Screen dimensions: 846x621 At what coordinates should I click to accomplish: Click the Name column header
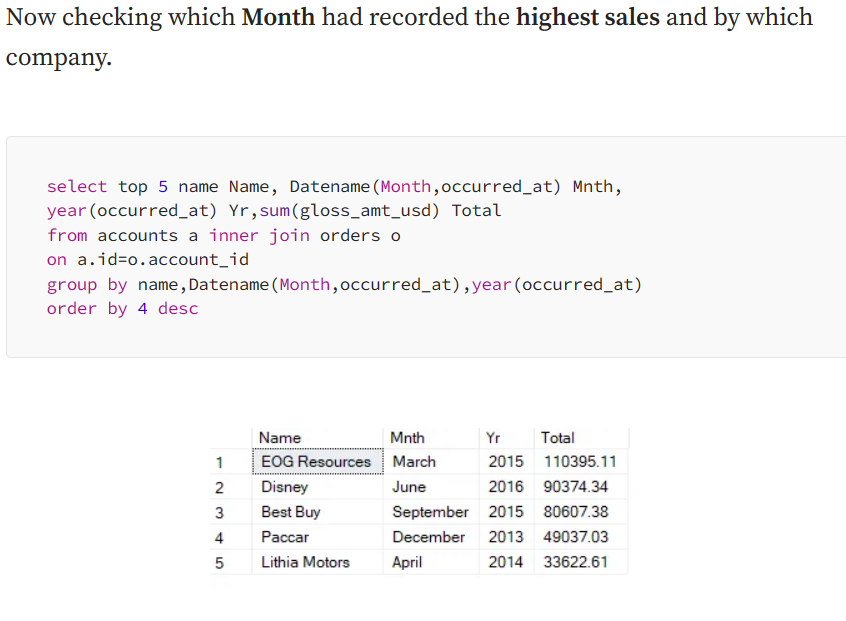pyautogui.click(x=317, y=438)
